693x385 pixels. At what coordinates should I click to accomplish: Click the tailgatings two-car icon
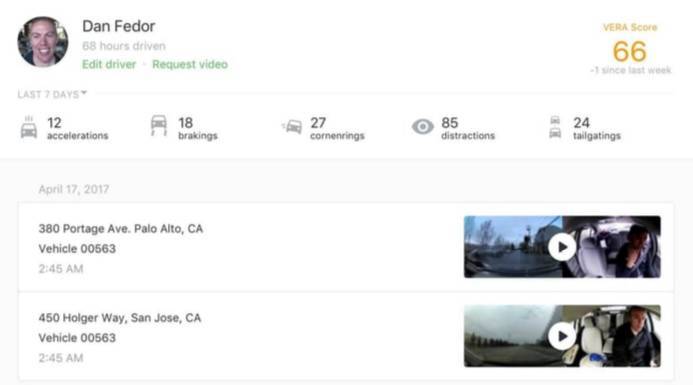pyautogui.click(x=555, y=127)
